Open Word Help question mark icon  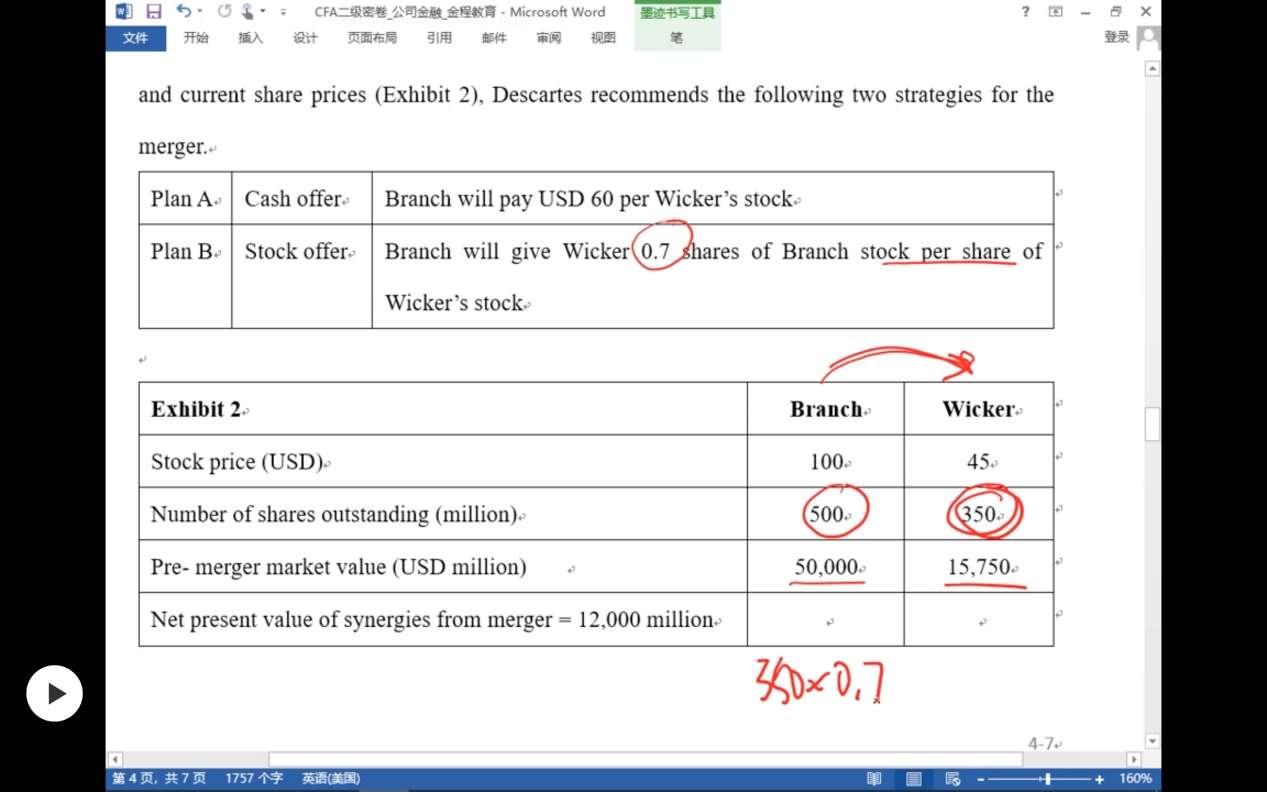[1025, 12]
